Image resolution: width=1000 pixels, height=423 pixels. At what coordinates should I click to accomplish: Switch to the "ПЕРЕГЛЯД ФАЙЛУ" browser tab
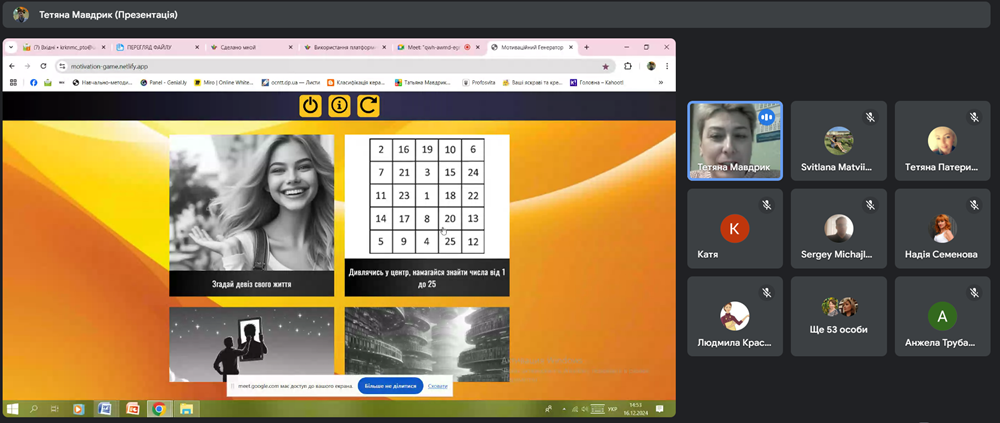tap(150, 47)
